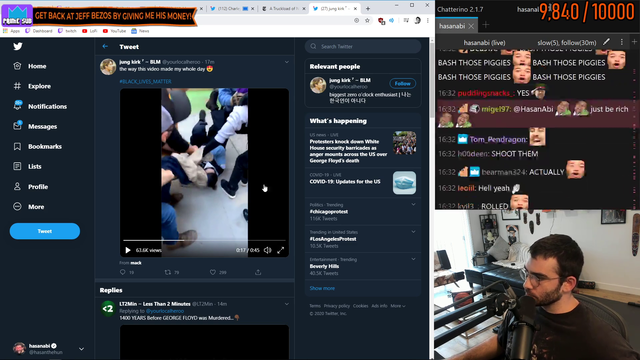Expand options for Beverly Hills trend
640x360 pixels.
(413, 259)
